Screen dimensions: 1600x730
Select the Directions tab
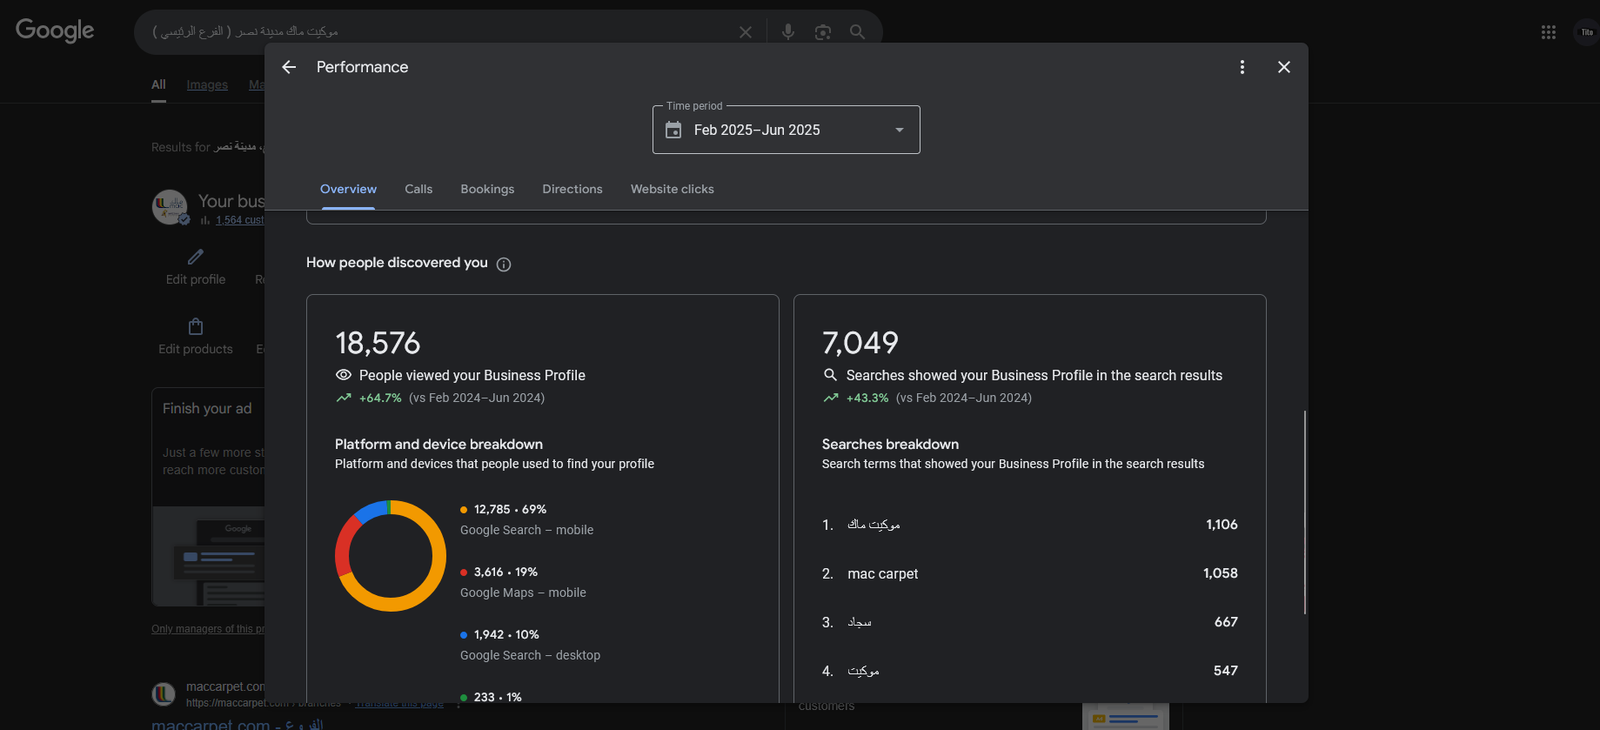click(572, 189)
